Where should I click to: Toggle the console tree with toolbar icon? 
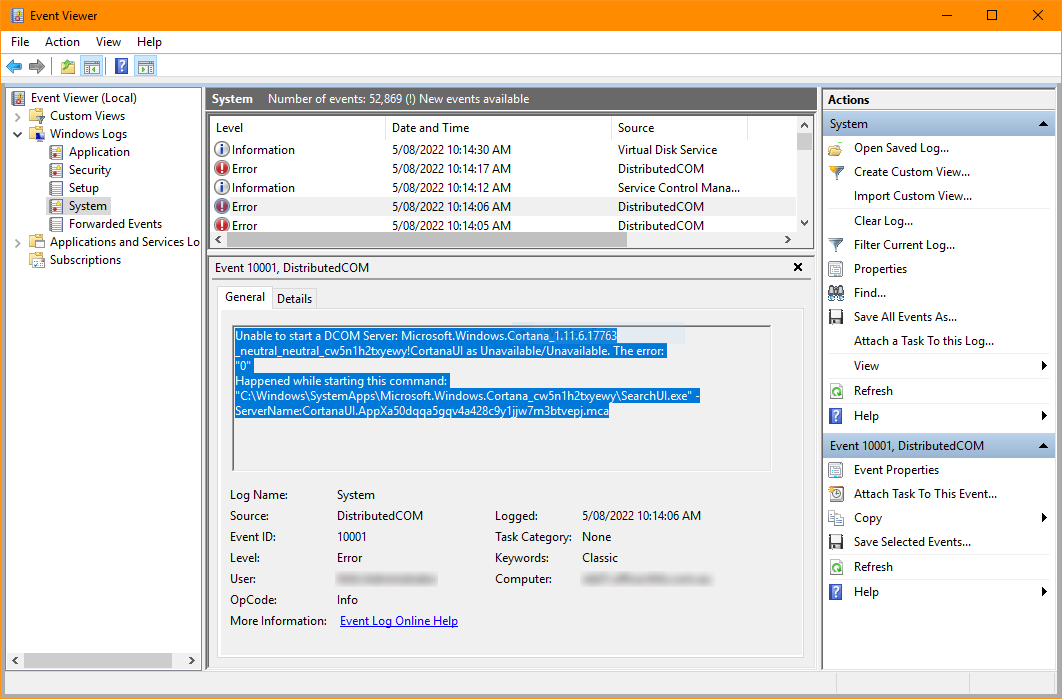(91, 66)
